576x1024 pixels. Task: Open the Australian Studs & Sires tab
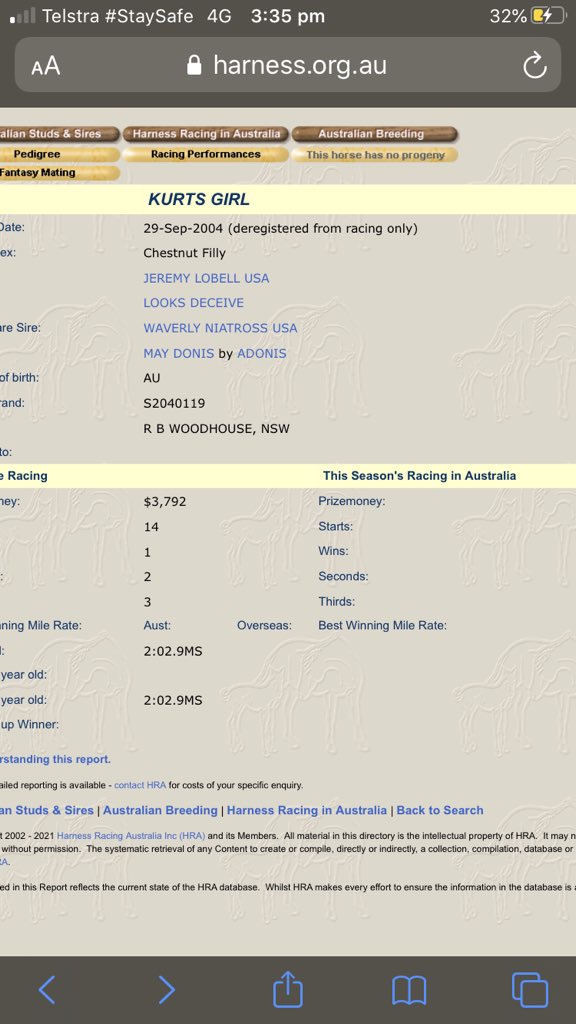pyautogui.click(x=59, y=134)
